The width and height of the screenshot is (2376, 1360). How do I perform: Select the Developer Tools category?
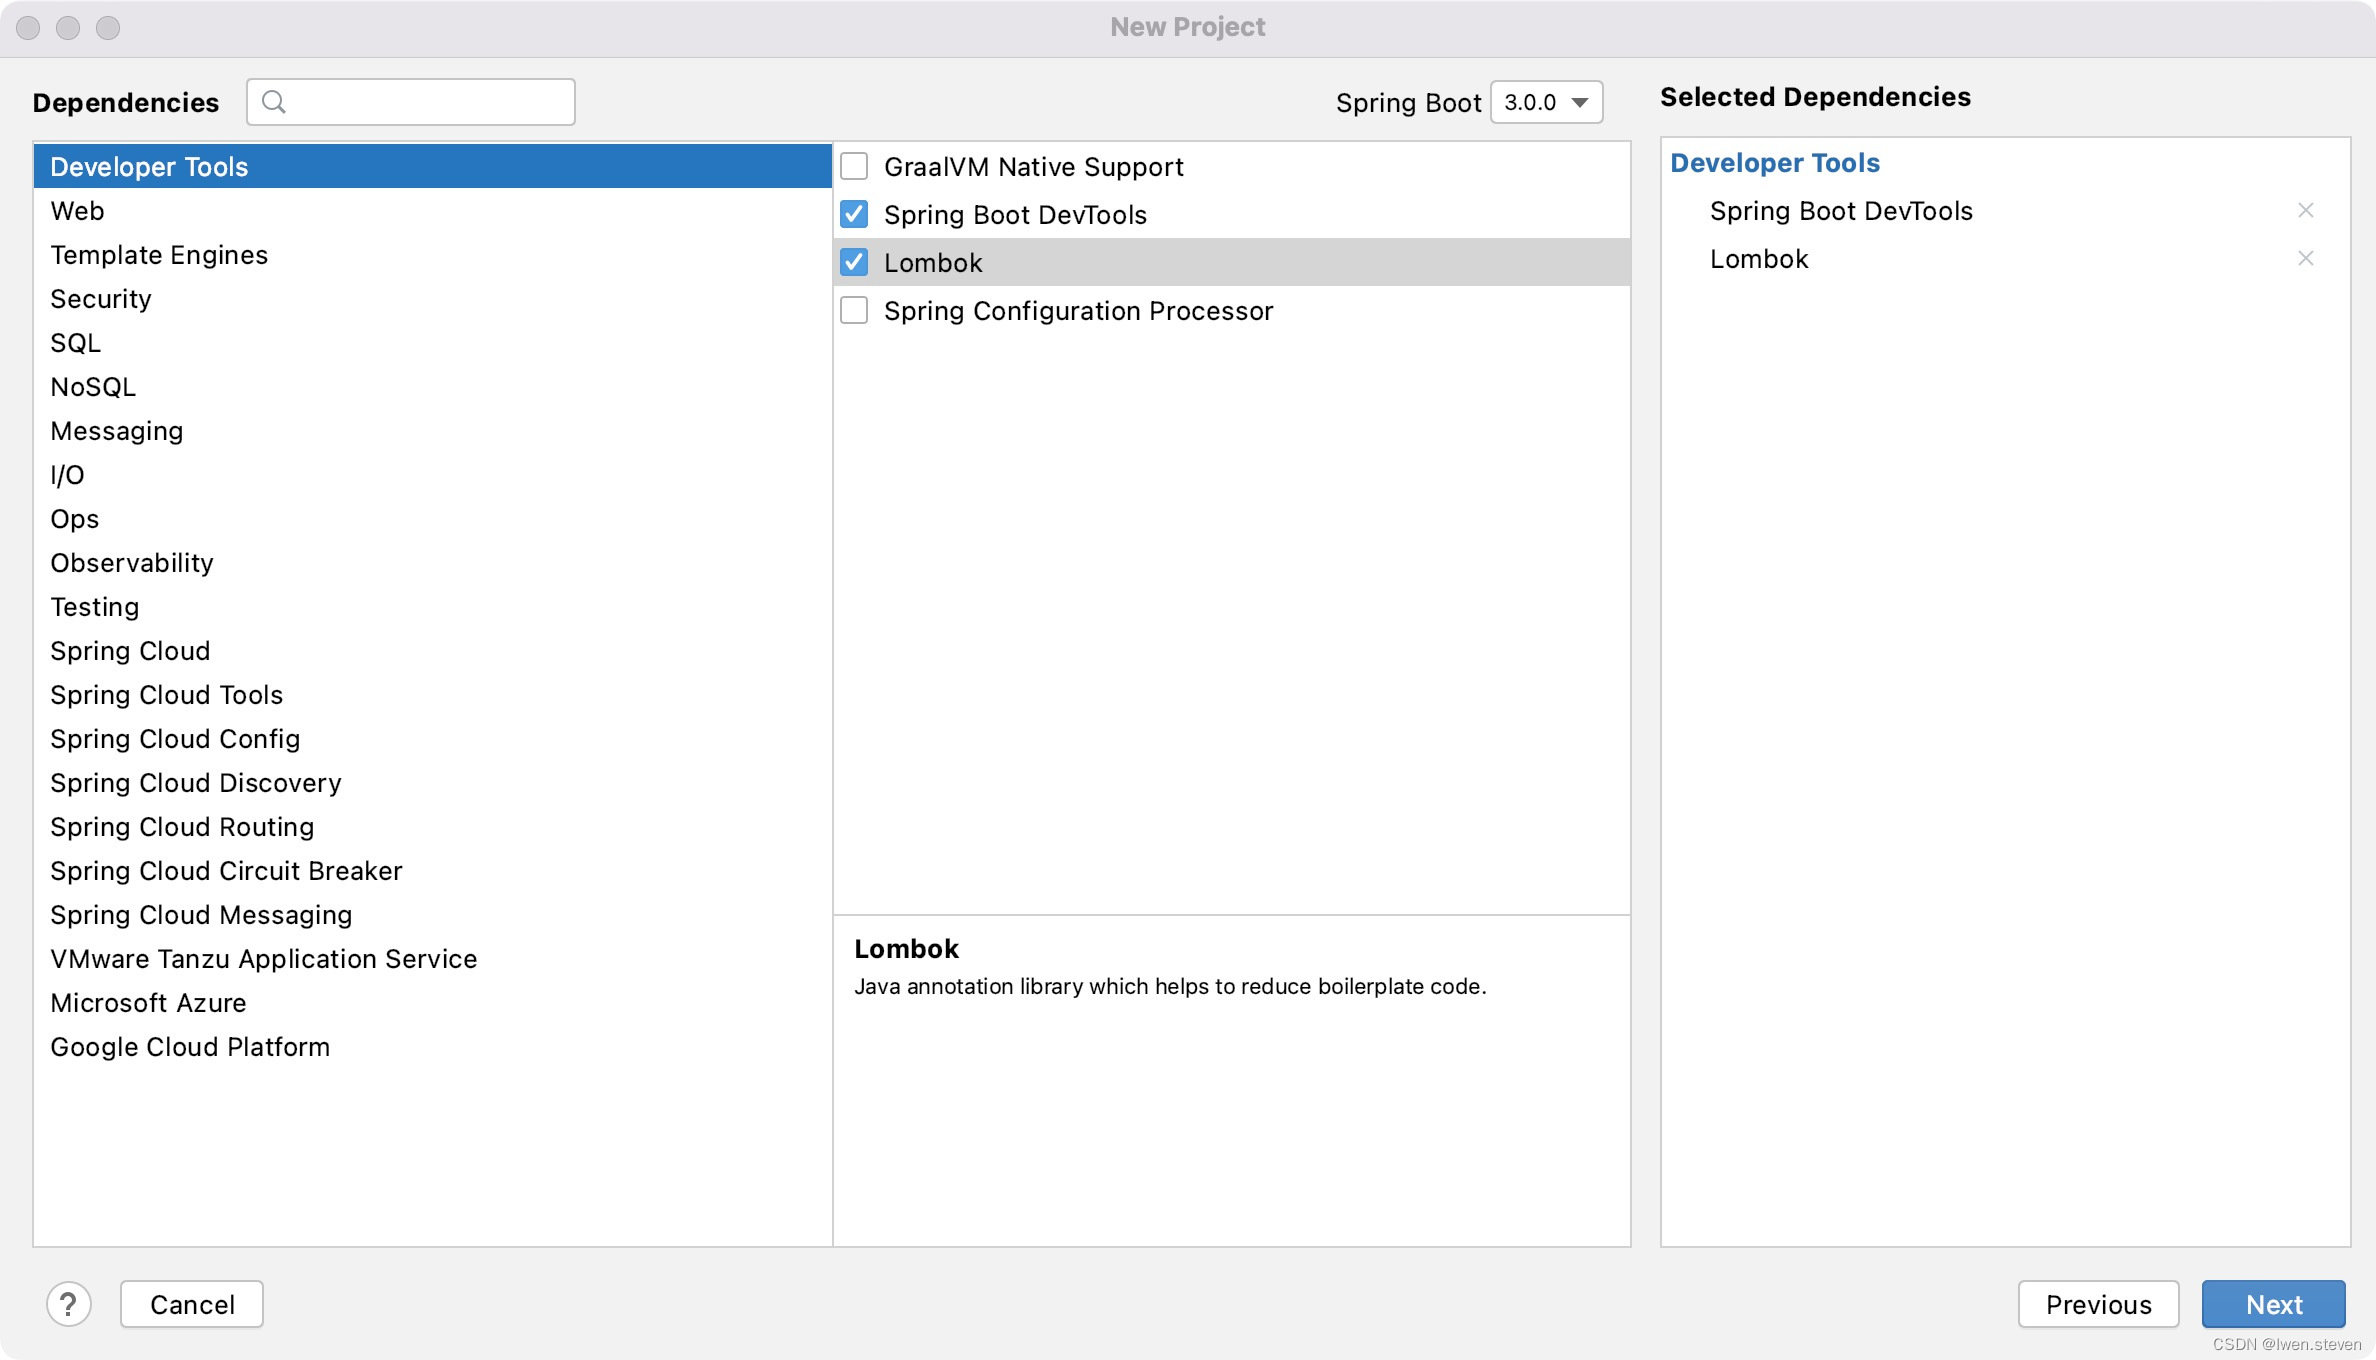pos(433,166)
